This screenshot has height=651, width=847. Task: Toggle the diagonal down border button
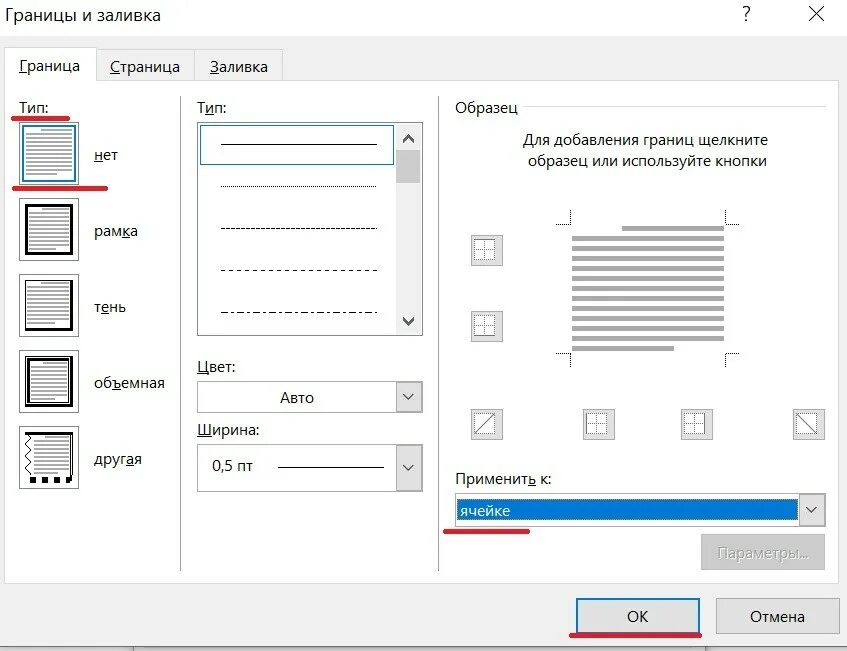[x=809, y=424]
